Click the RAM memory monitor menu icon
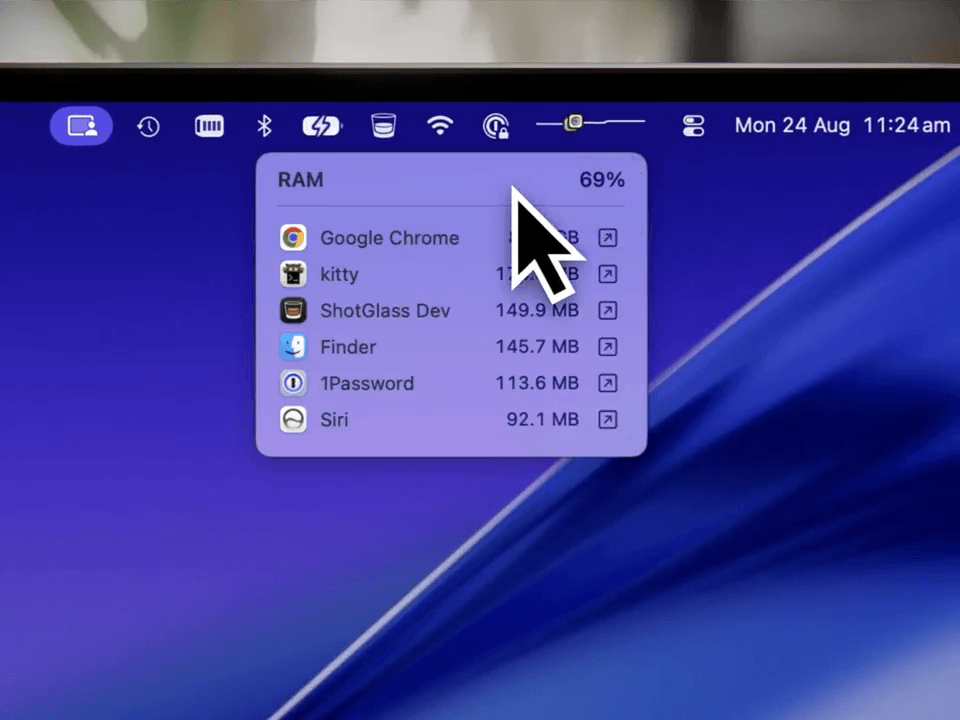 coord(209,126)
